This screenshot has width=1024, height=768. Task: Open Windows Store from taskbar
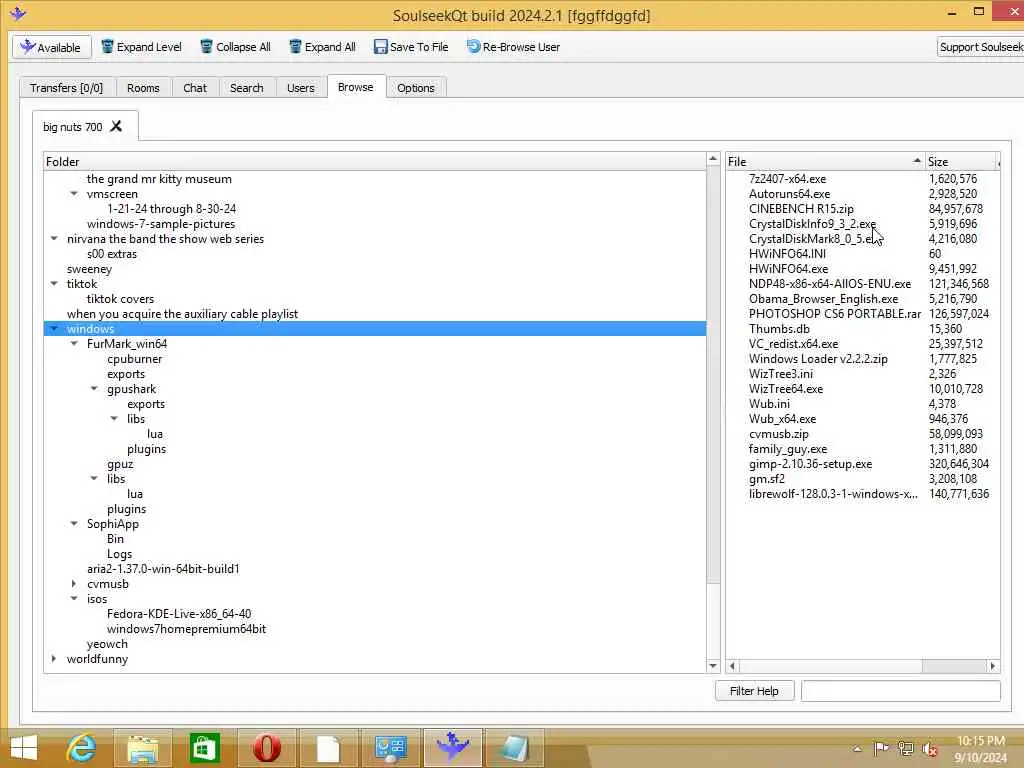pyautogui.click(x=204, y=748)
